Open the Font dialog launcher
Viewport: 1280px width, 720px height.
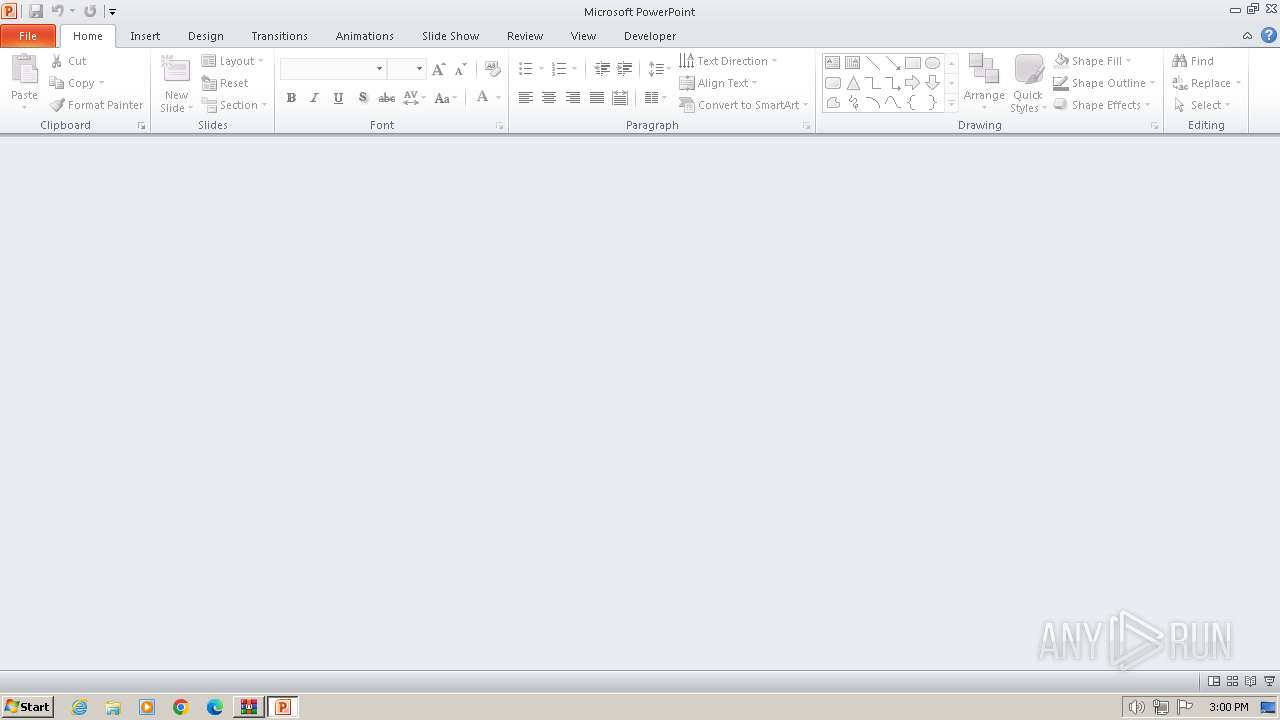tap(499, 126)
